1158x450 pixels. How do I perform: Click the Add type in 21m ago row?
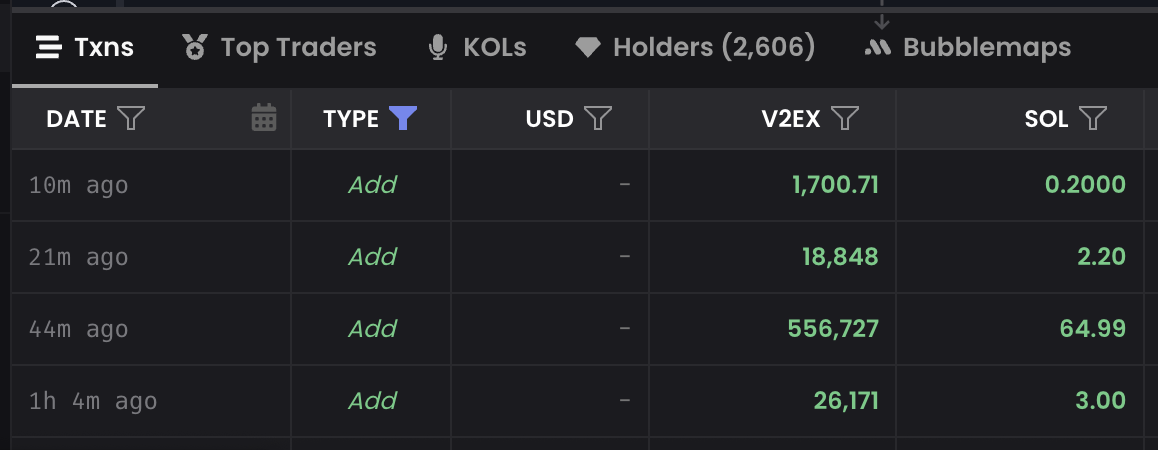point(372,257)
